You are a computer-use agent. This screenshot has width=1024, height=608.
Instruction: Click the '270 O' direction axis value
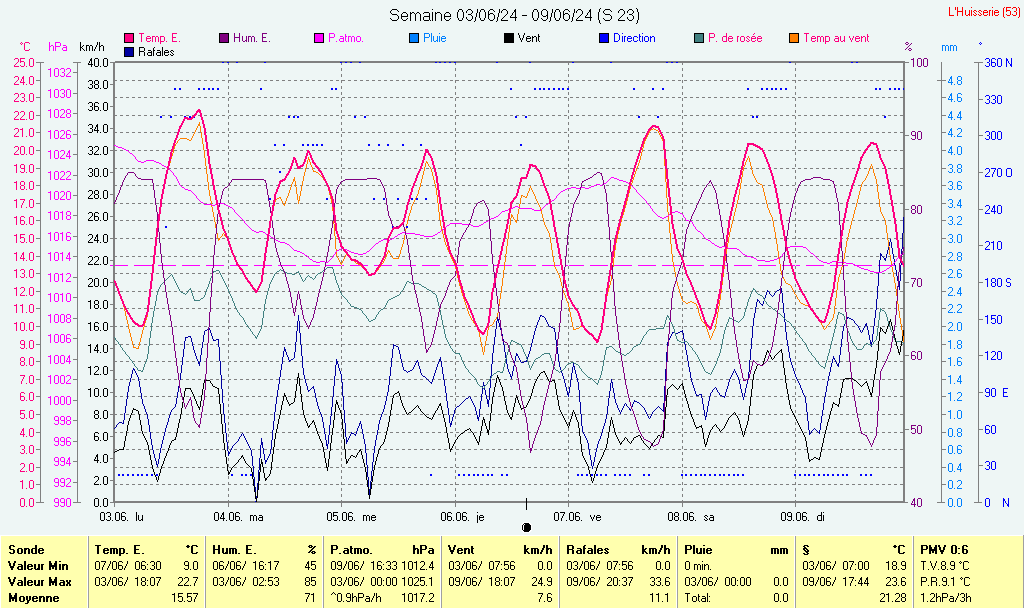tap(999, 173)
